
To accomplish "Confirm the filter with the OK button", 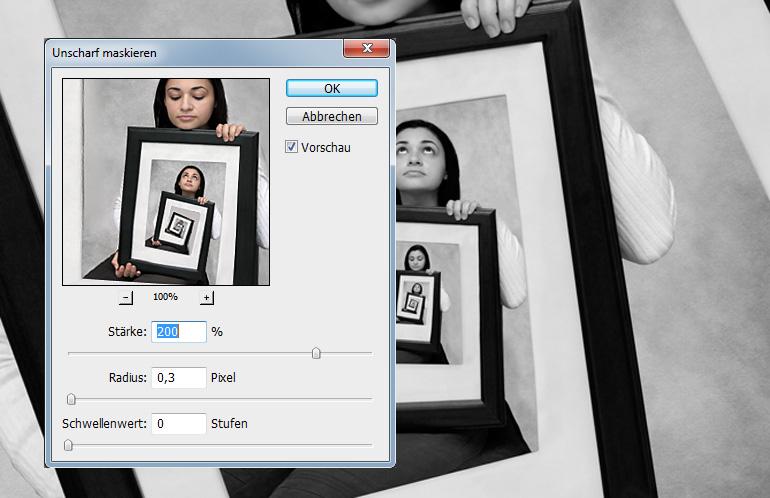I will click(332, 89).
